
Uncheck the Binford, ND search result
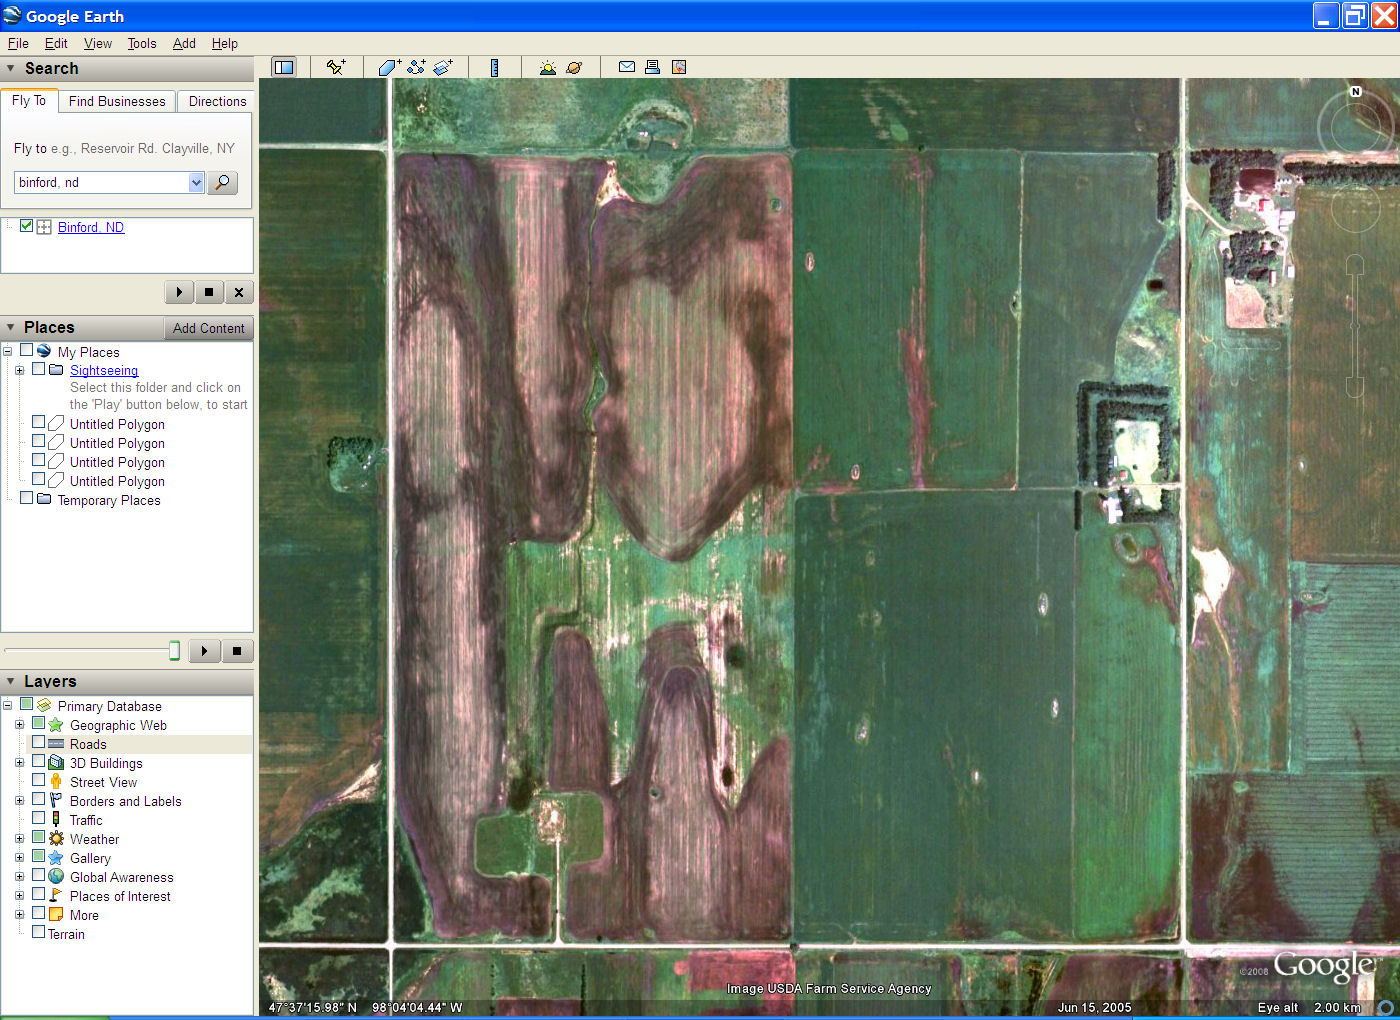click(27, 226)
